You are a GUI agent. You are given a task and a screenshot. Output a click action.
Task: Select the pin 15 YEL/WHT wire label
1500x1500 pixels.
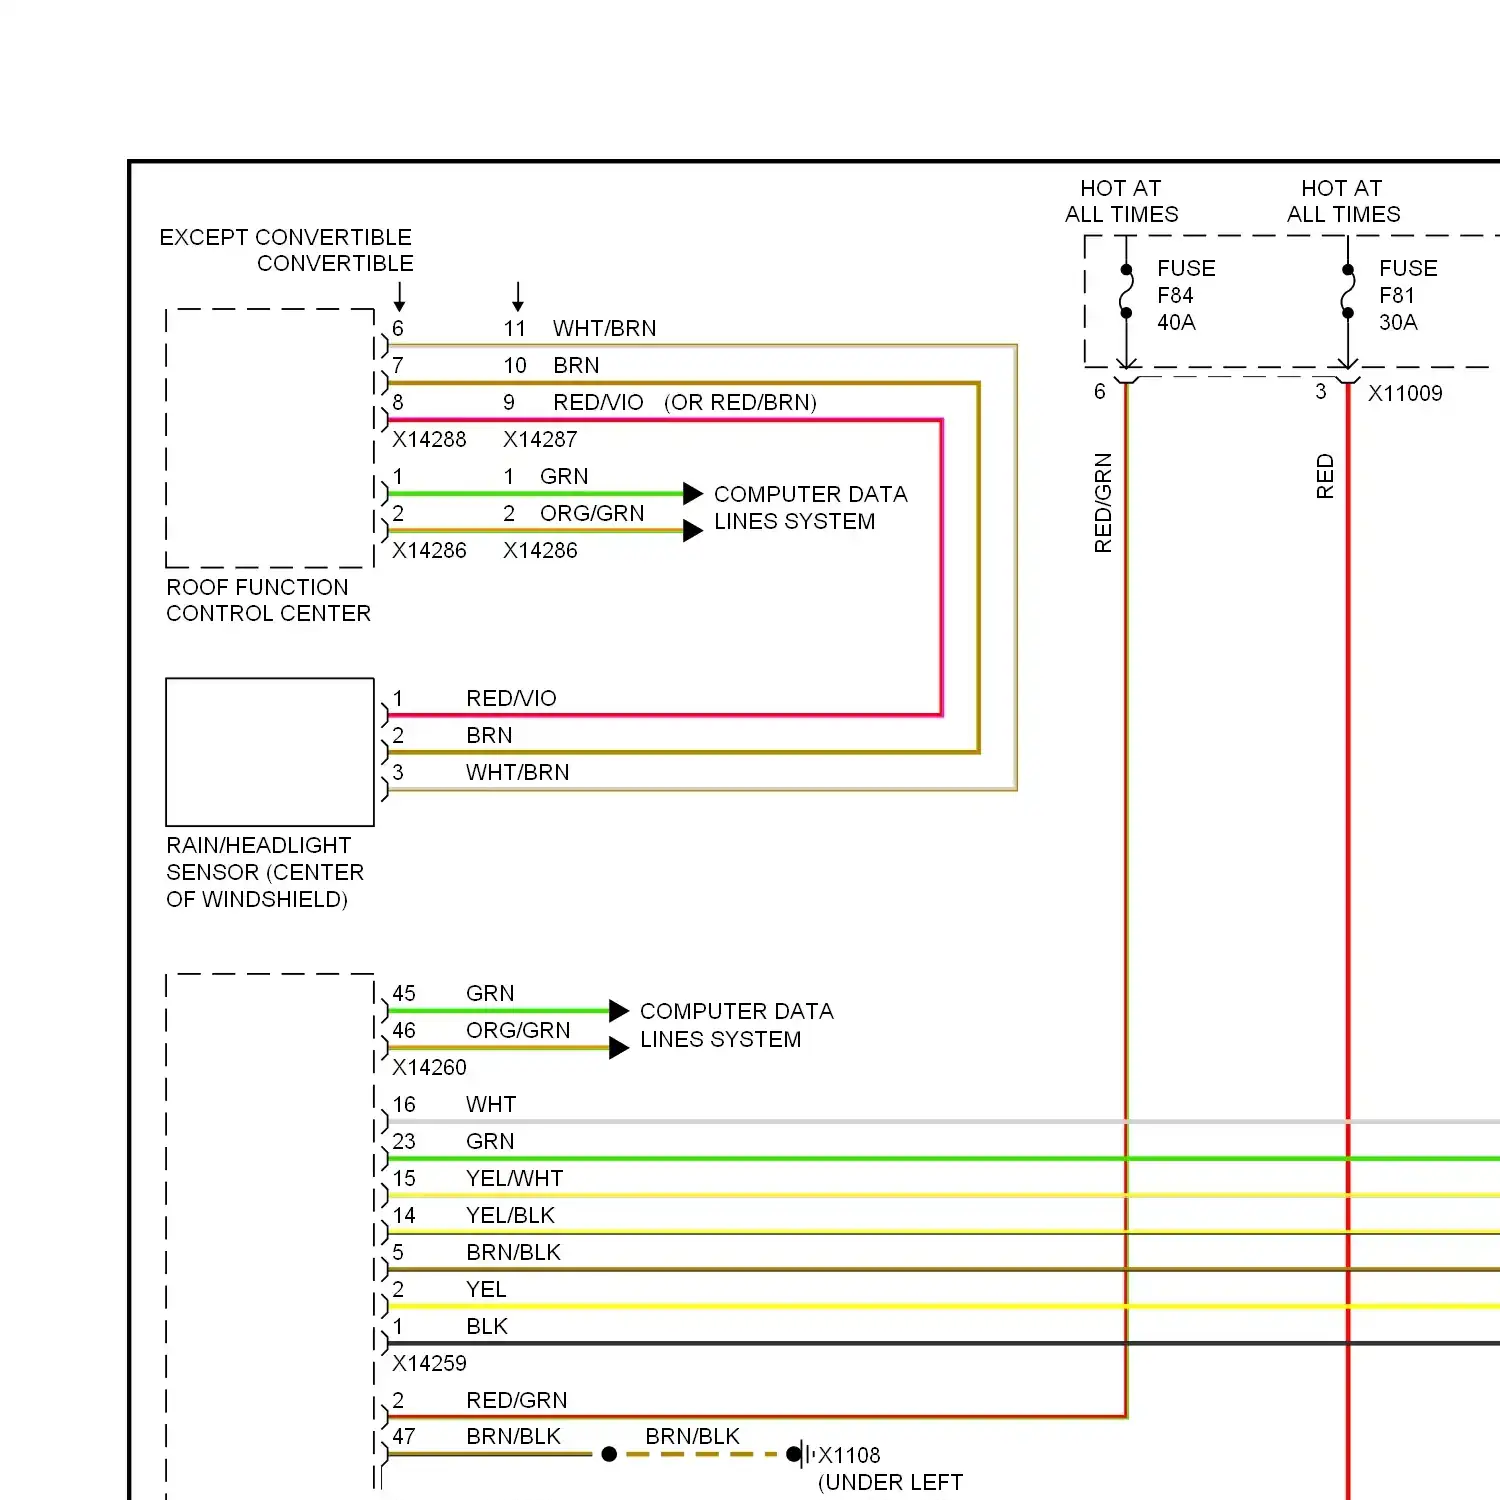(514, 1178)
